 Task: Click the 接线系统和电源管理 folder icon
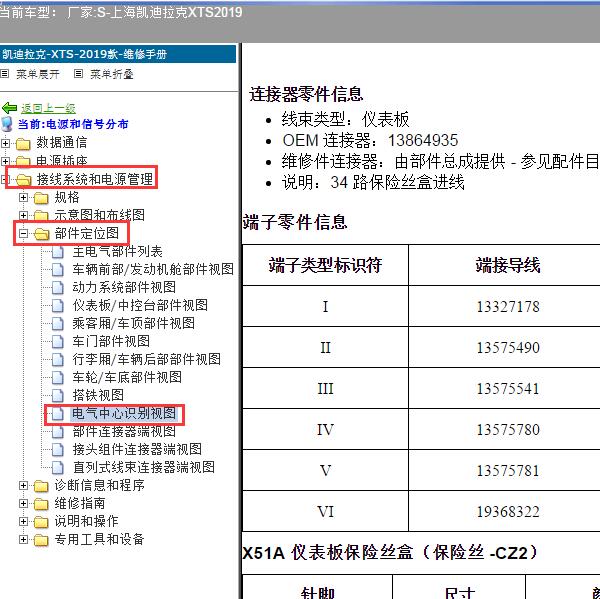(23, 179)
